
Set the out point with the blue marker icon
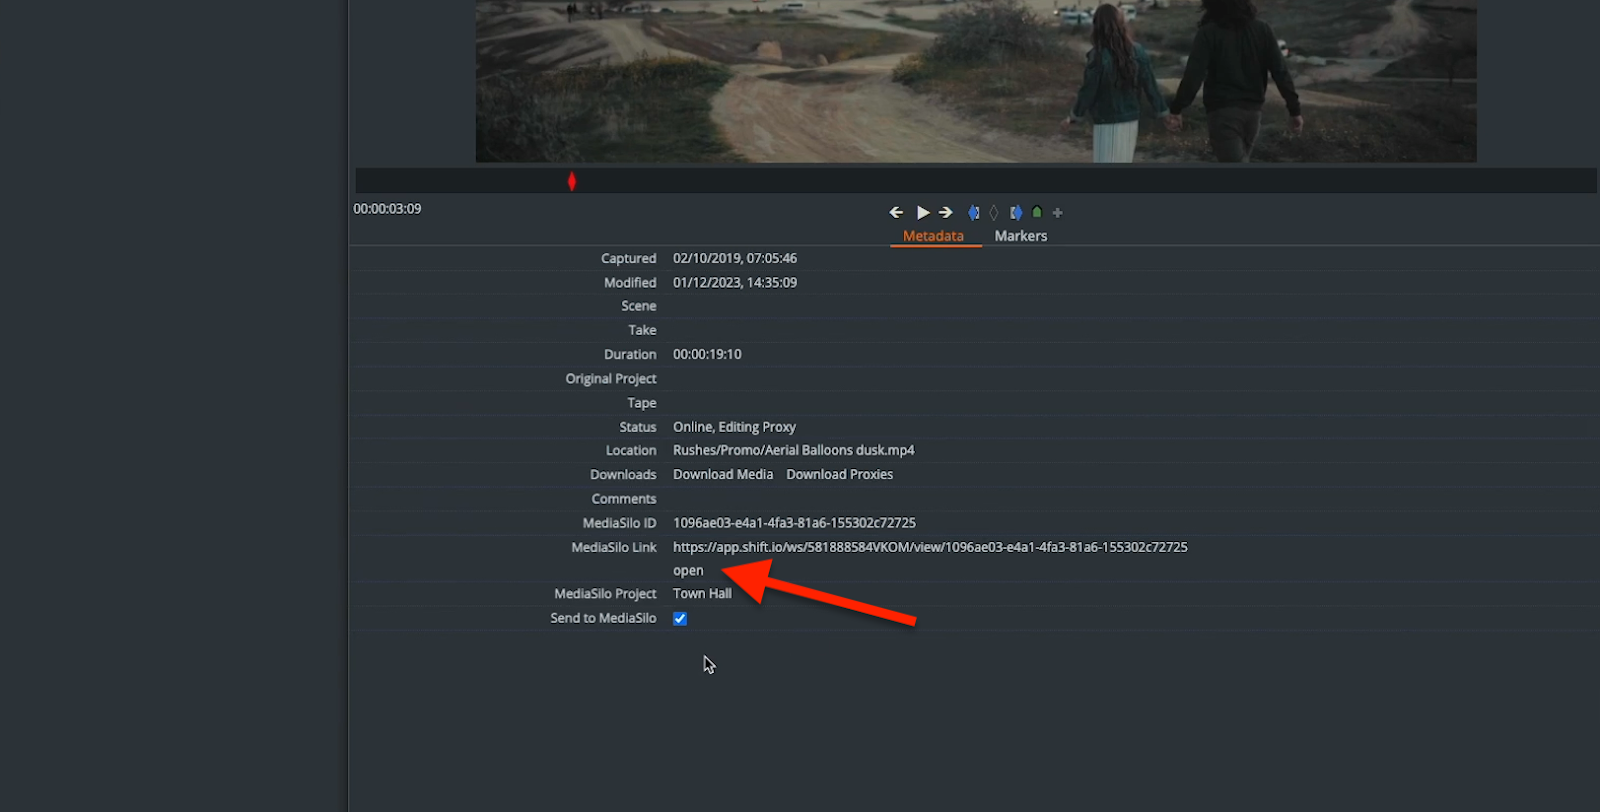(x=1015, y=212)
